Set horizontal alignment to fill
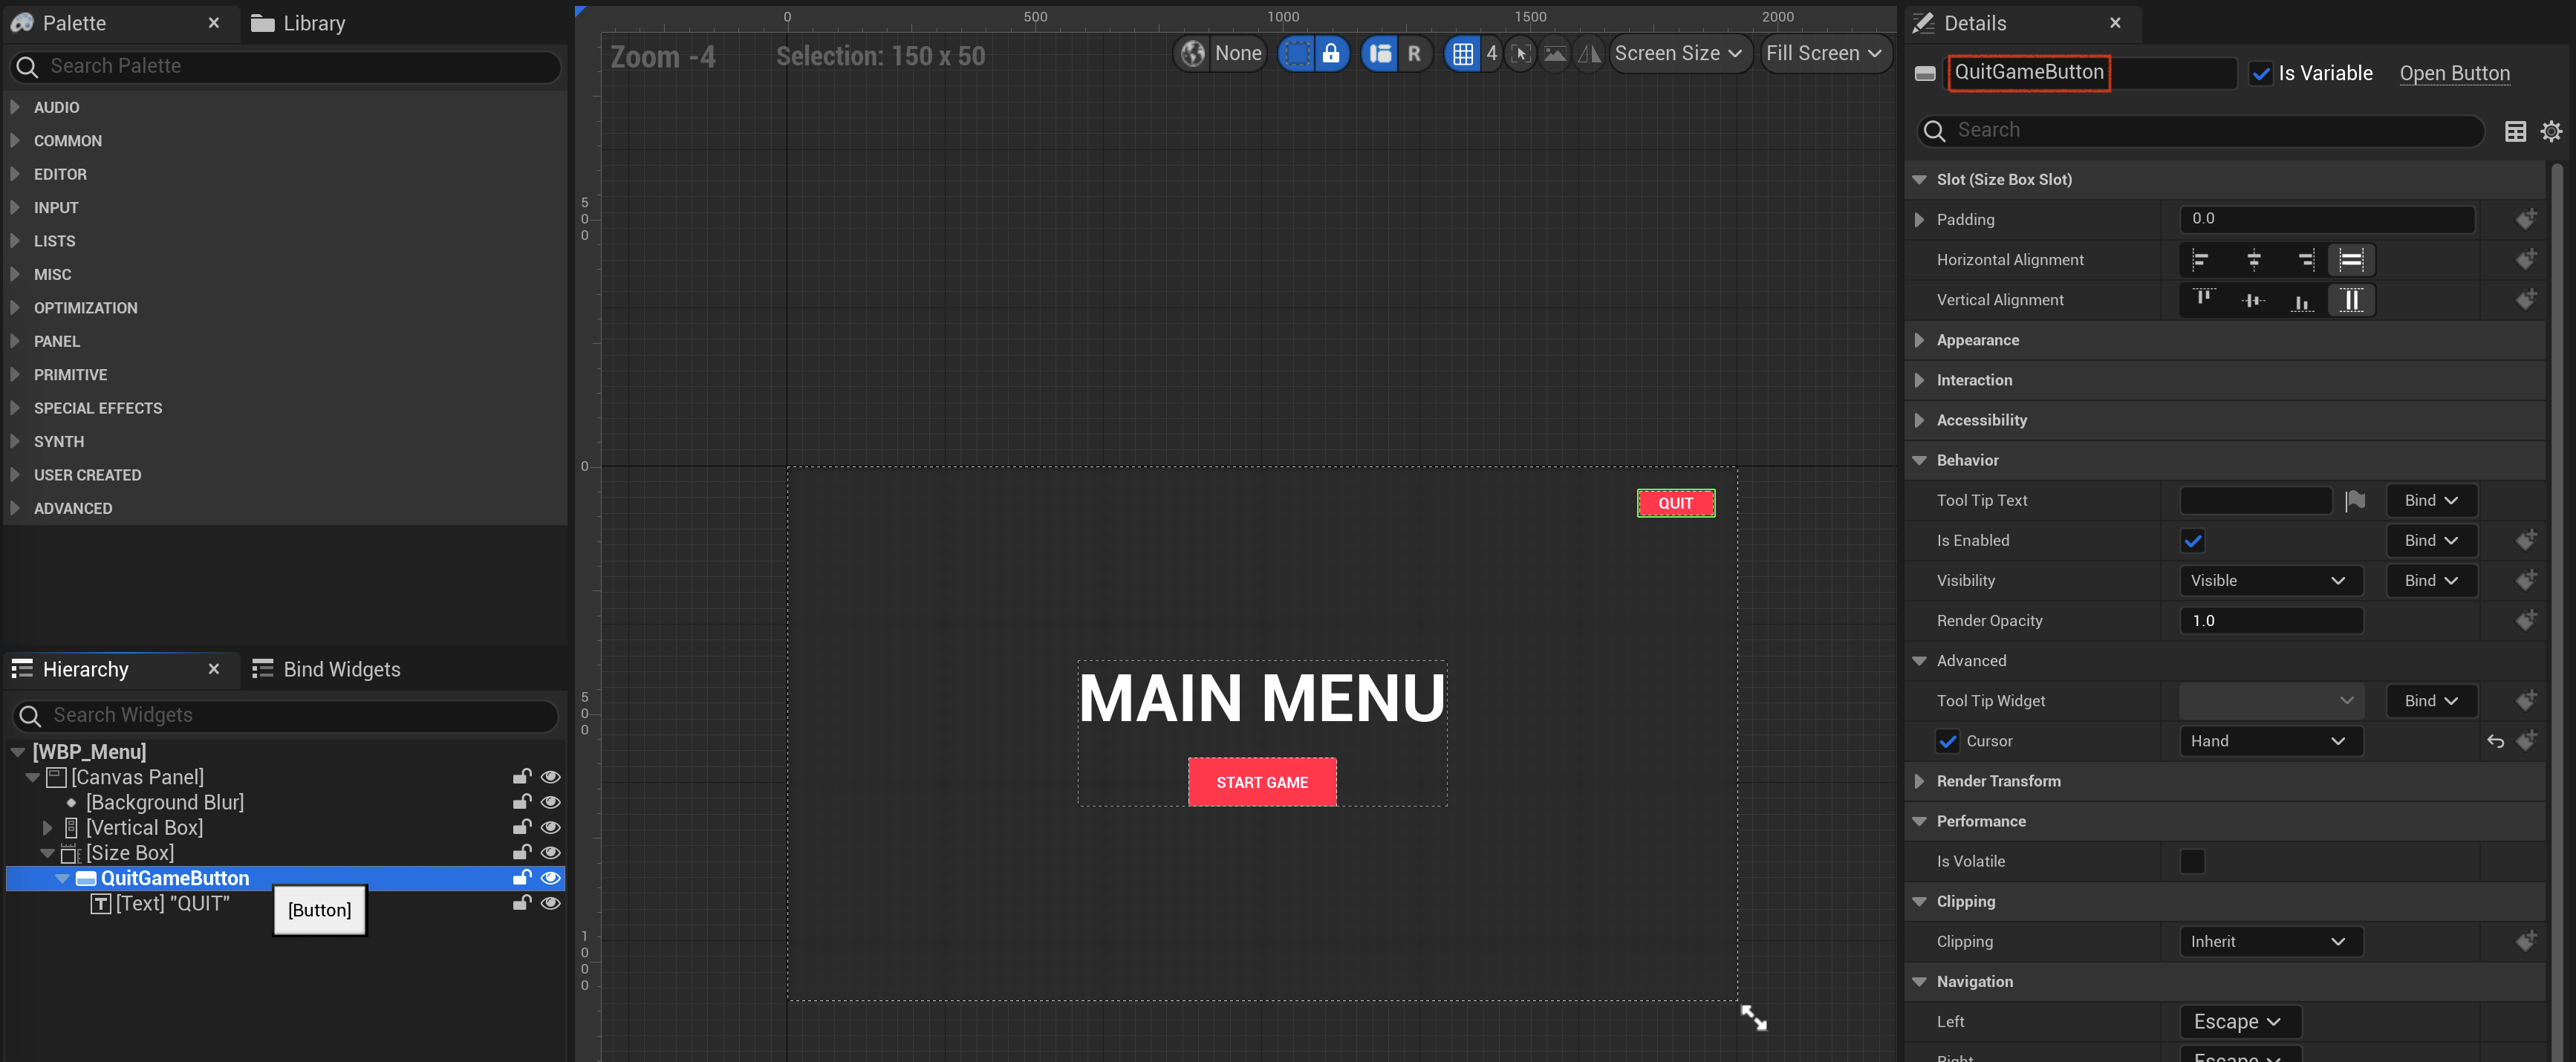This screenshot has width=2576, height=1062. point(2351,260)
